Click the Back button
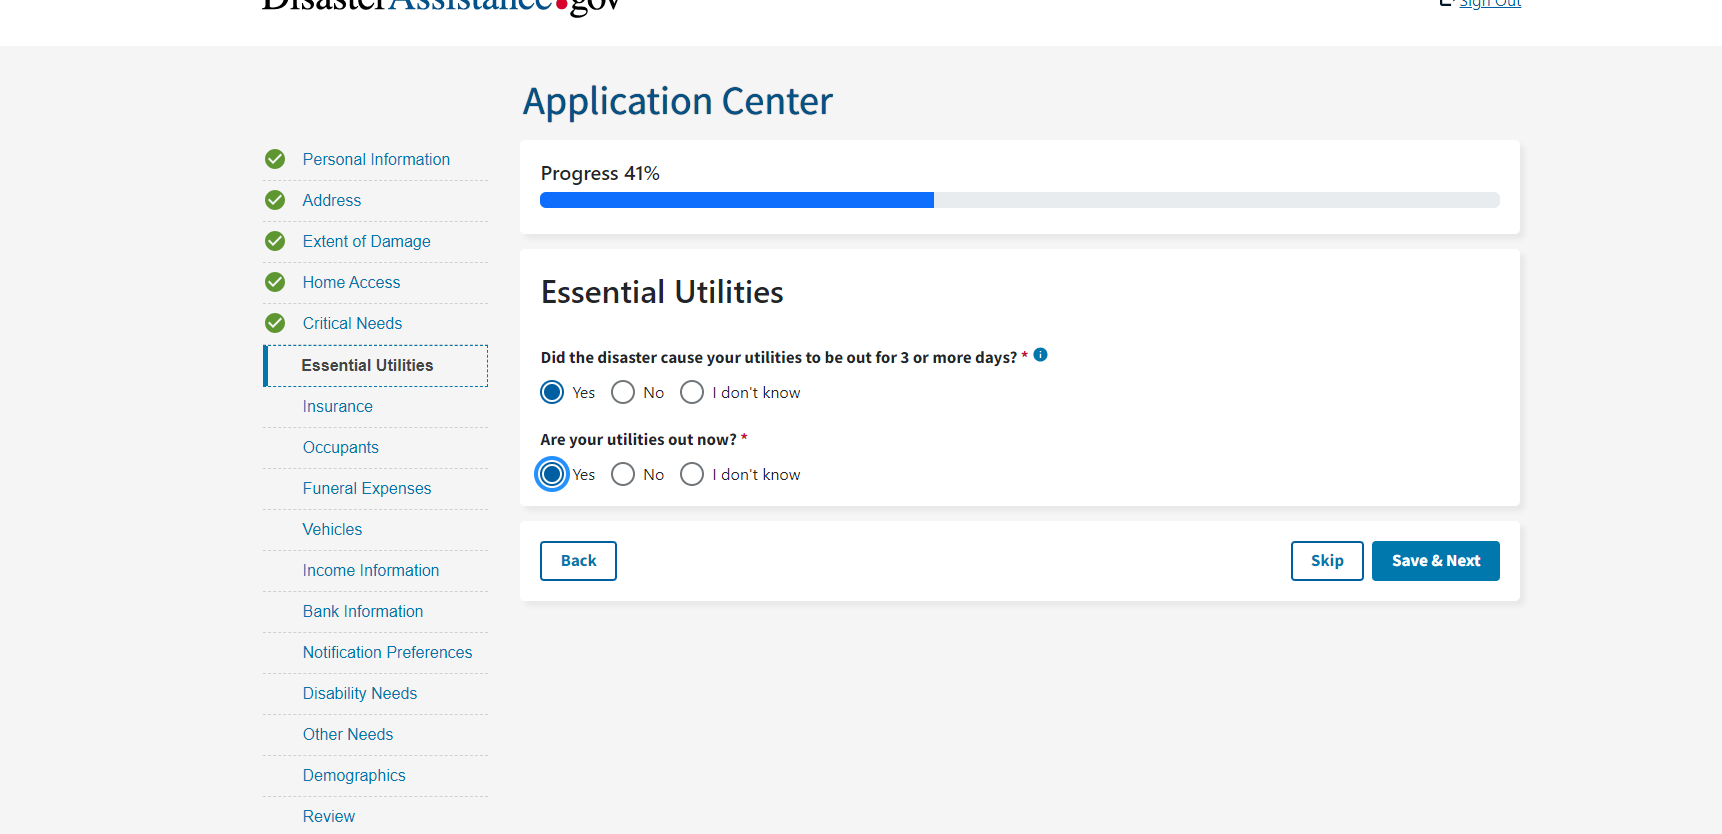 point(578,561)
